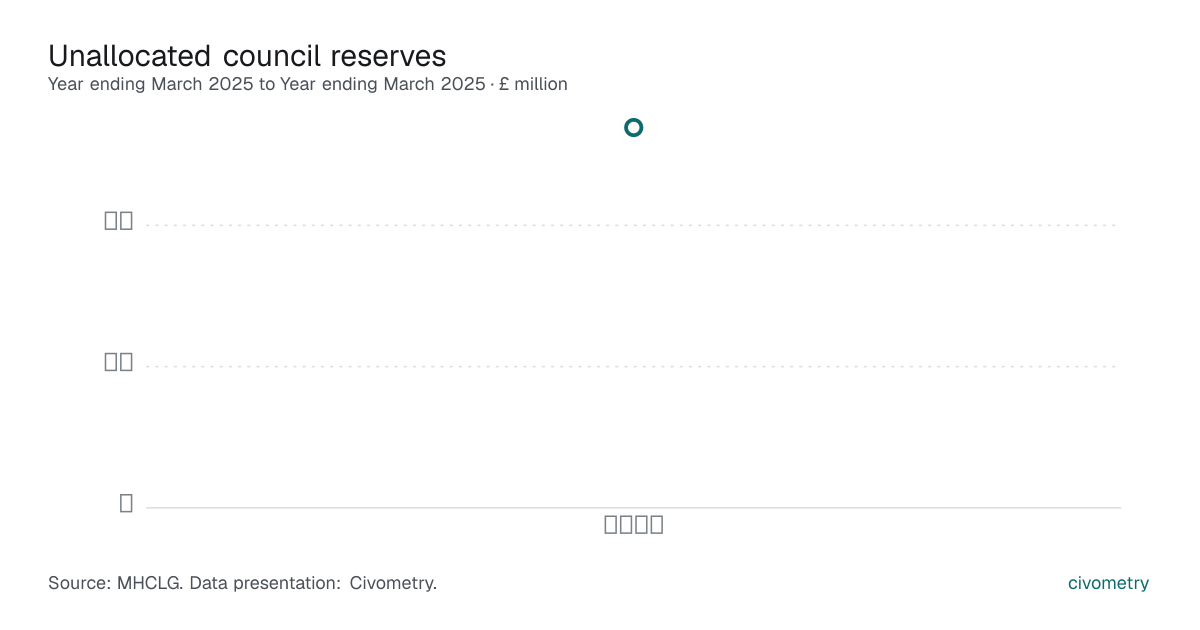The height and width of the screenshot is (630, 1200).
Task: Click the lower dotted horizontal gridline
Action: [x=633, y=366]
